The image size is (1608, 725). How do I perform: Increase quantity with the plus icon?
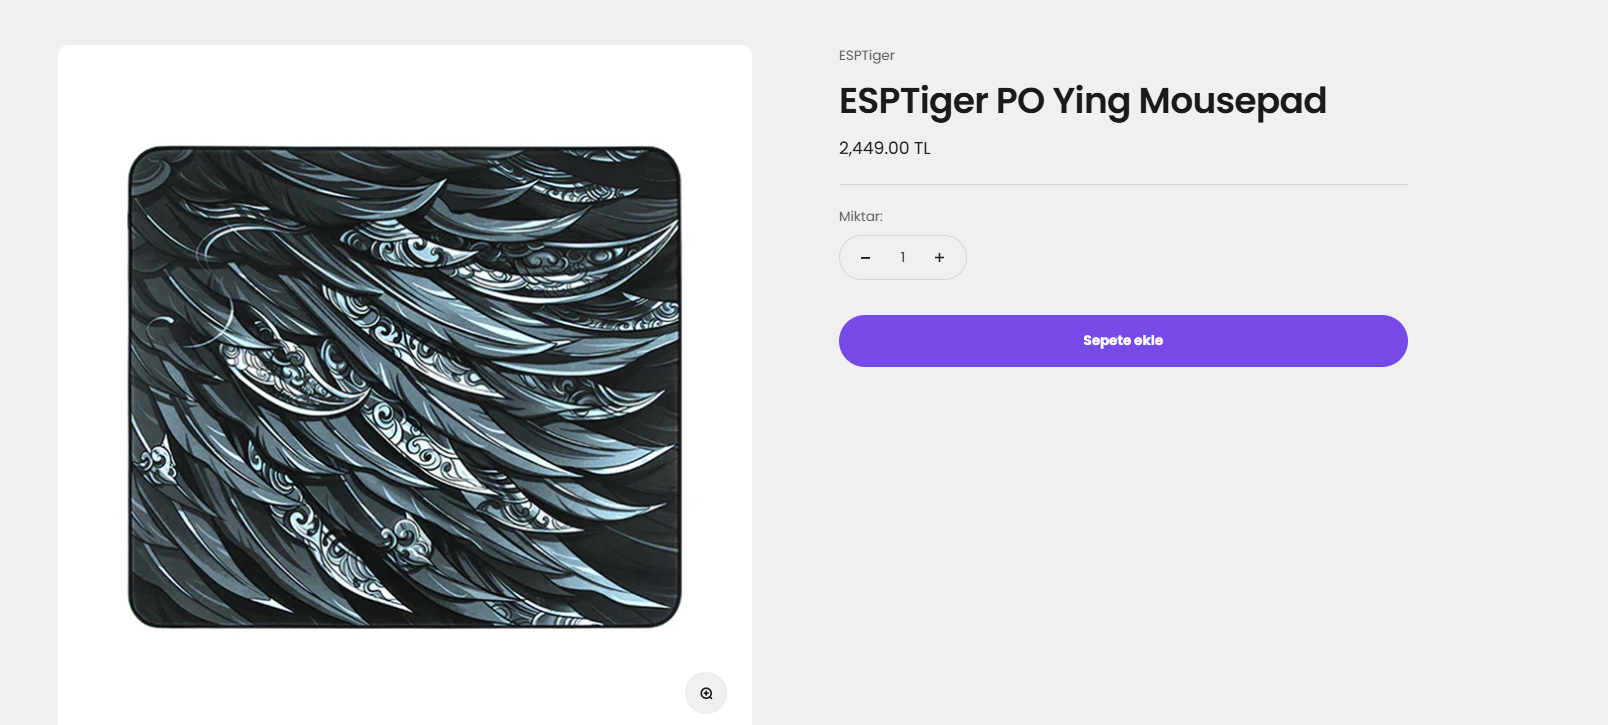(x=939, y=258)
